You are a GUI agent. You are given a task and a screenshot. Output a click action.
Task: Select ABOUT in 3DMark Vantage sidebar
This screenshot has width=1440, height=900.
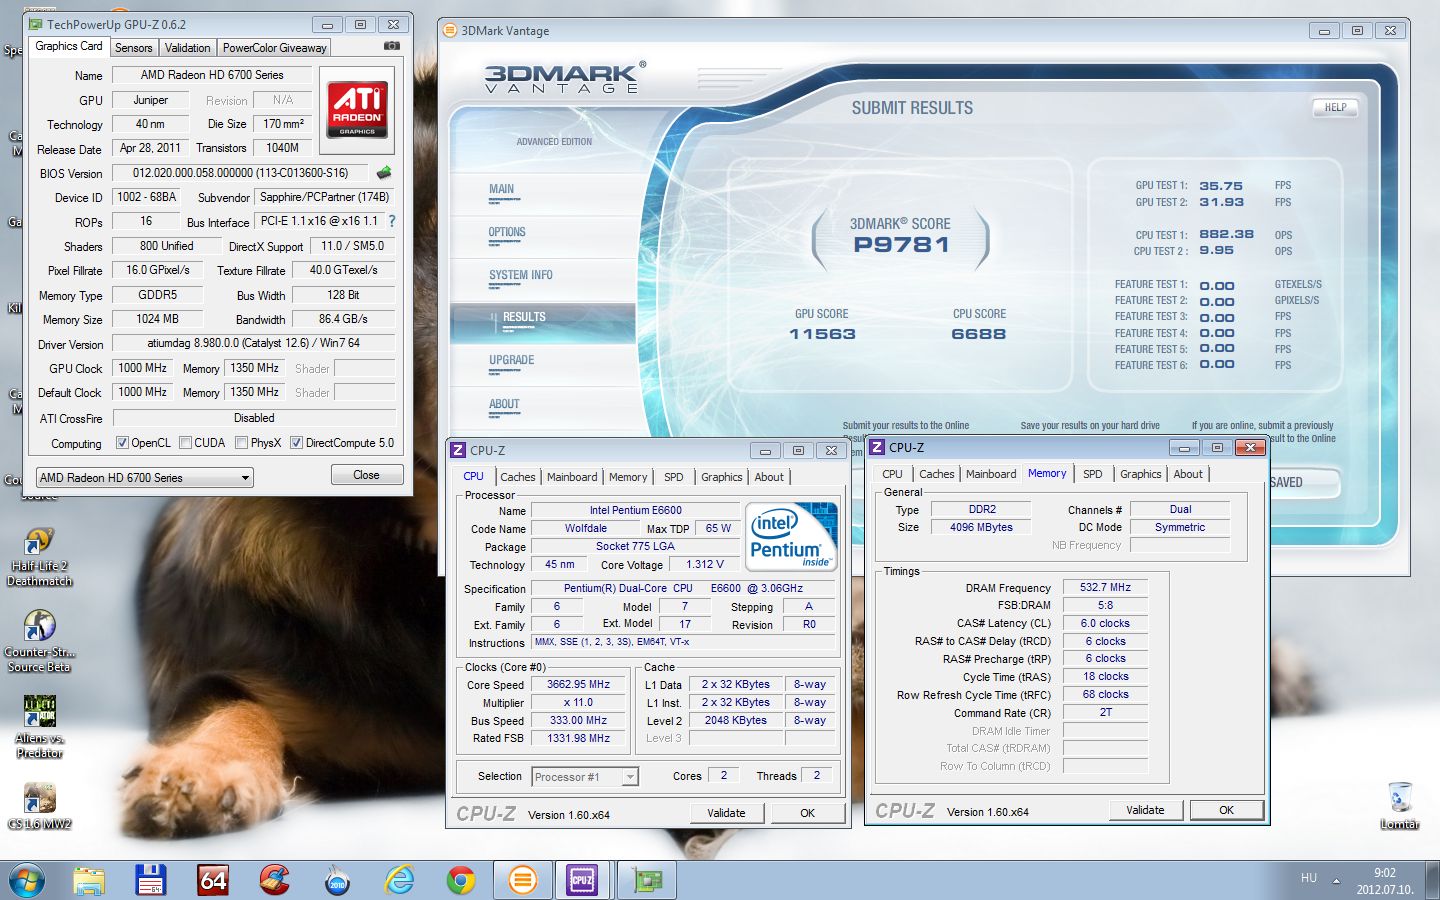pyautogui.click(x=504, y=404)
